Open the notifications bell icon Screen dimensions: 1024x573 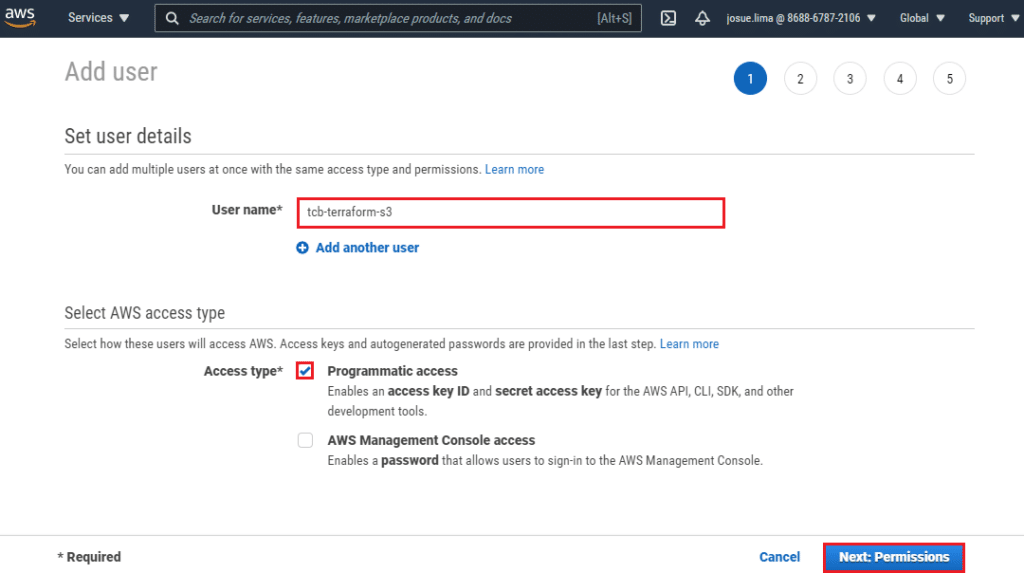coord(702,18)
